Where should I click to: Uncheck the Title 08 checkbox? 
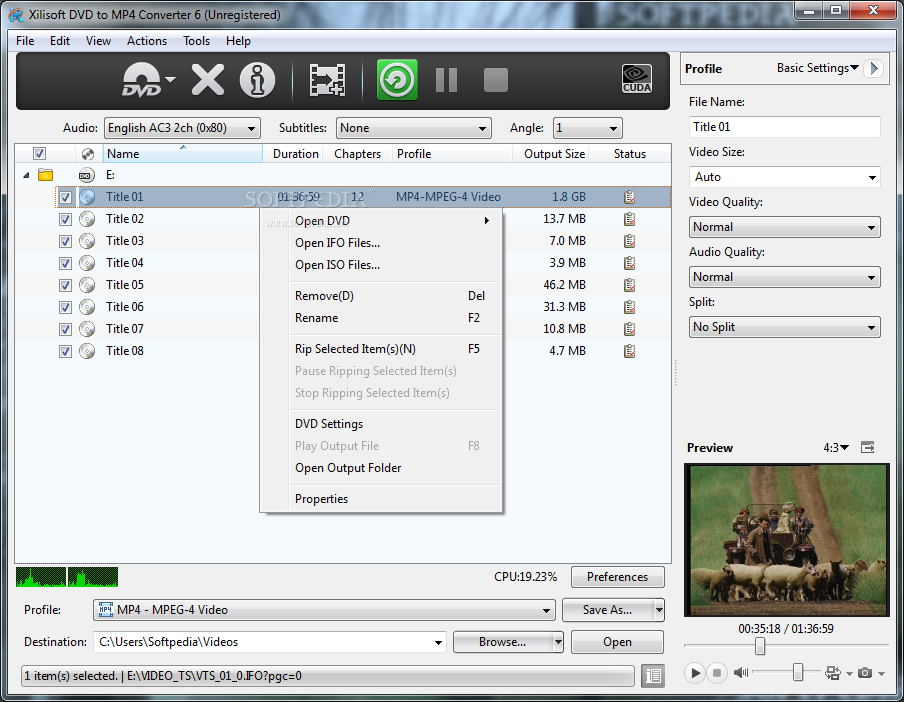65,351
